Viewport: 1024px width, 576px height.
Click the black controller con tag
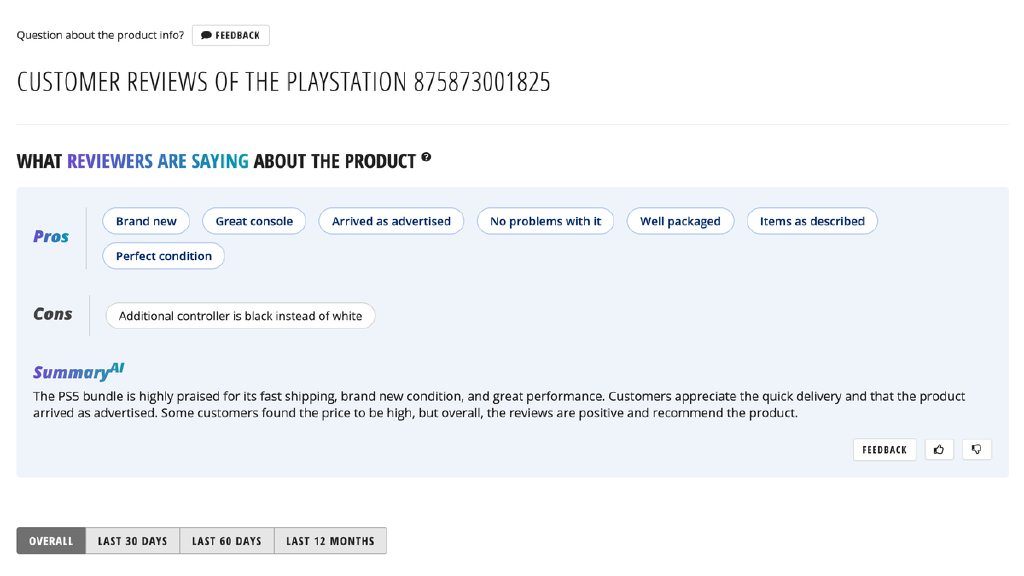pos(240,316)
